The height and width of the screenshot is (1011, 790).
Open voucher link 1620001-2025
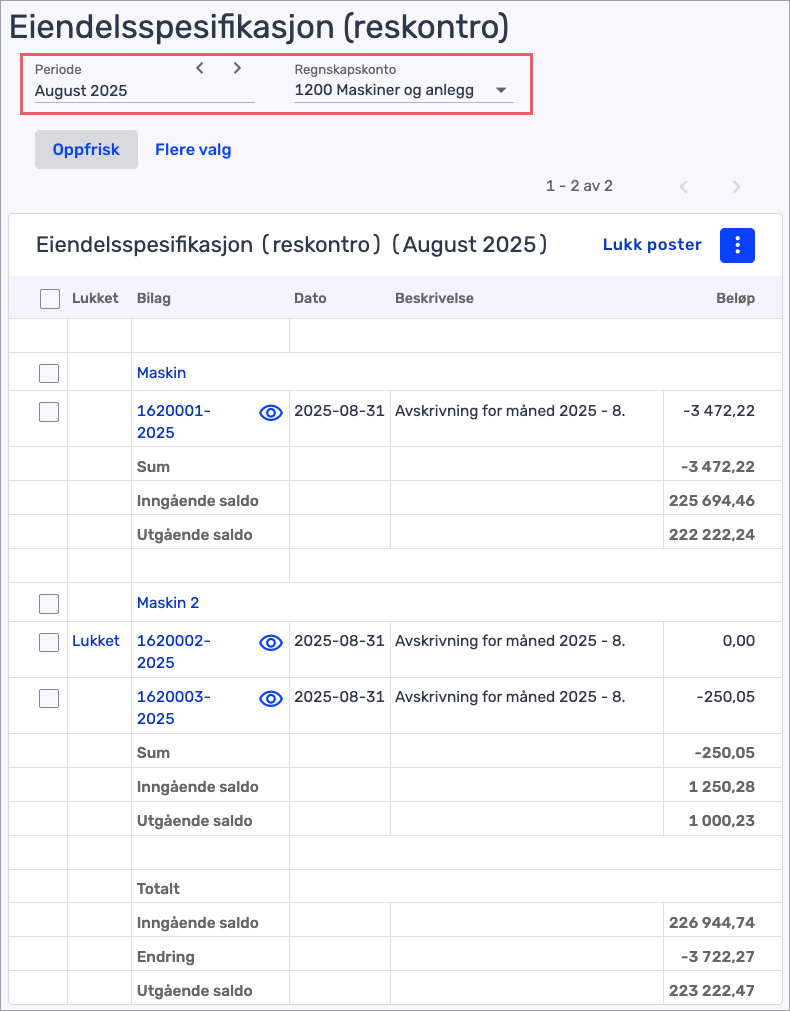point(174,421)
